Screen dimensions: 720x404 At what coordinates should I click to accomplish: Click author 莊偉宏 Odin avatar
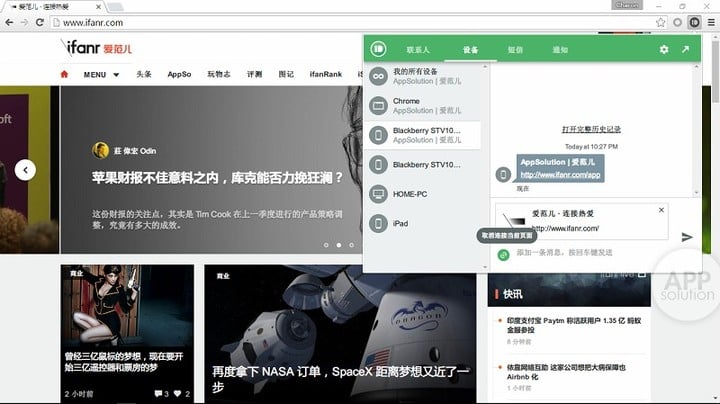point(100,150)
